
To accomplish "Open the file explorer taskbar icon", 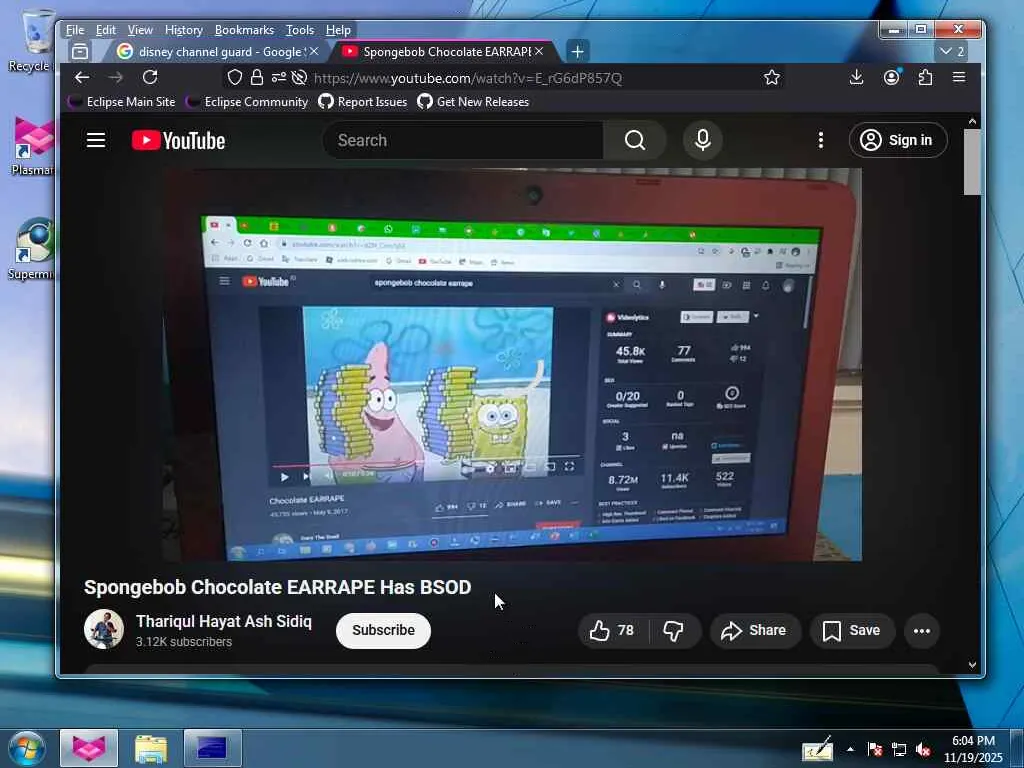I will pos(151,748).
